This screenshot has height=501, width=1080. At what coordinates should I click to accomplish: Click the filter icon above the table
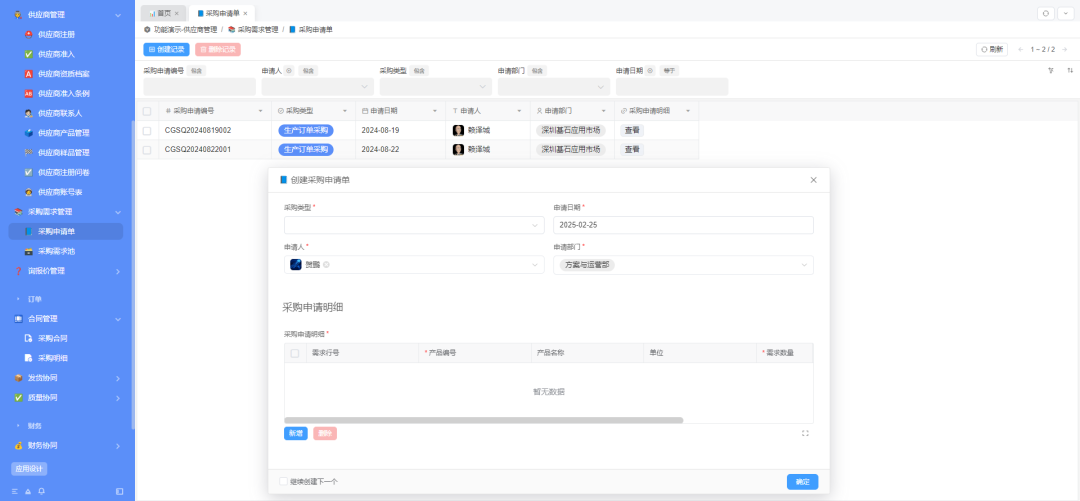[x=1051, y=70]
